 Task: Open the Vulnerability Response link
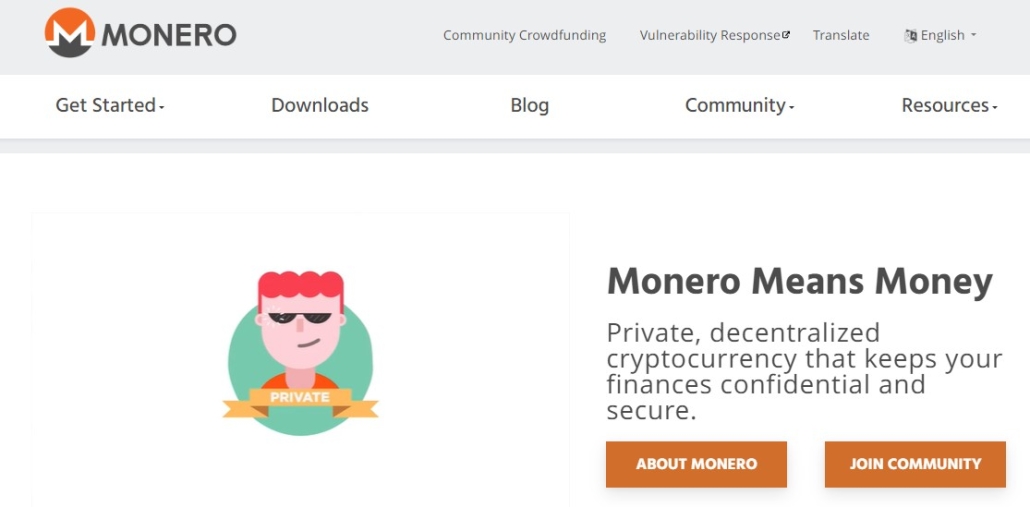click(709, 35)
